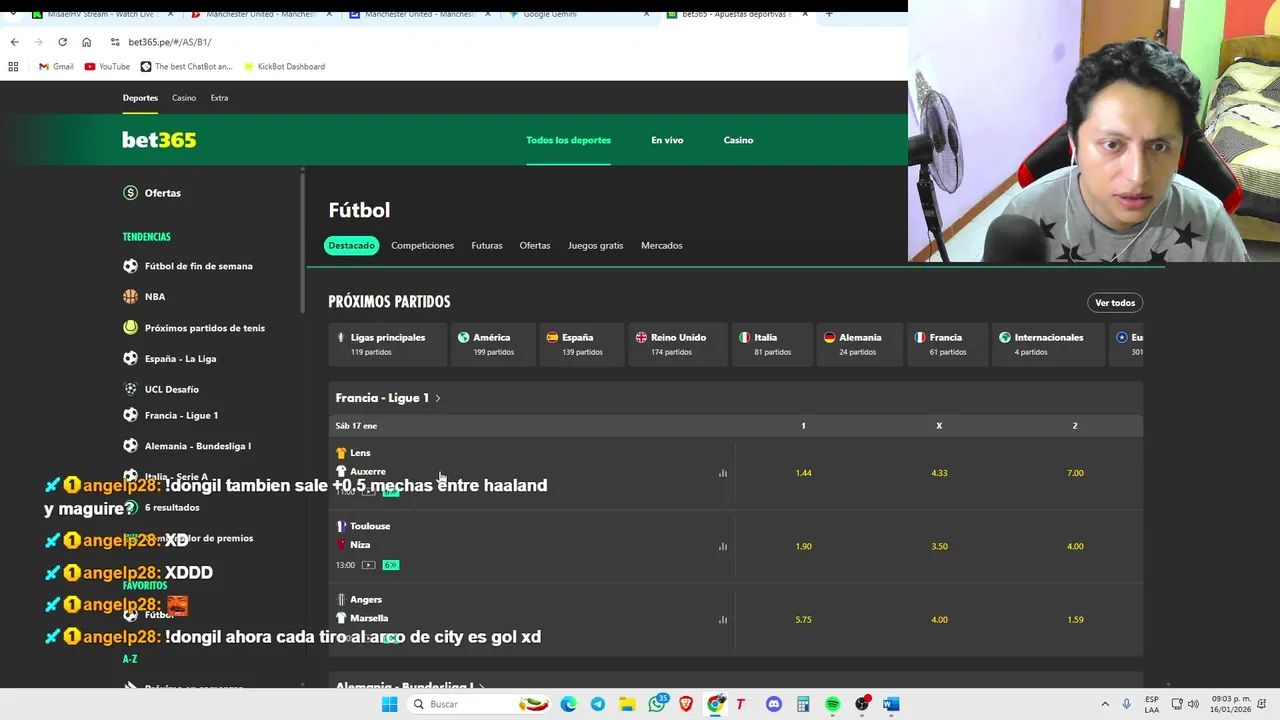1280x720 pixels.
Task: Click the 6x badge on Toulouse match
Action: [391, 565]
